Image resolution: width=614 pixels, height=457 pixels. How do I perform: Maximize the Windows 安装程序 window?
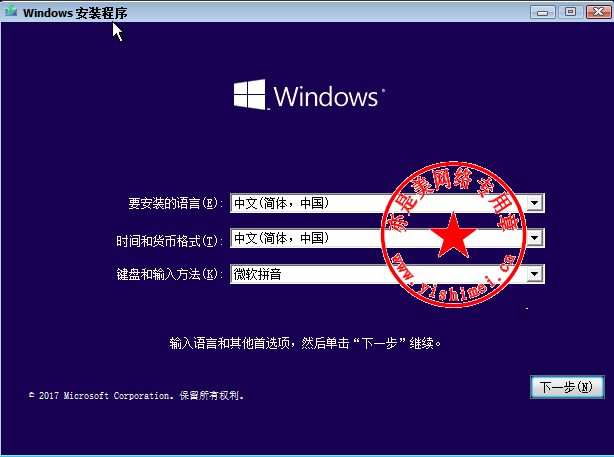click(570, 12)
